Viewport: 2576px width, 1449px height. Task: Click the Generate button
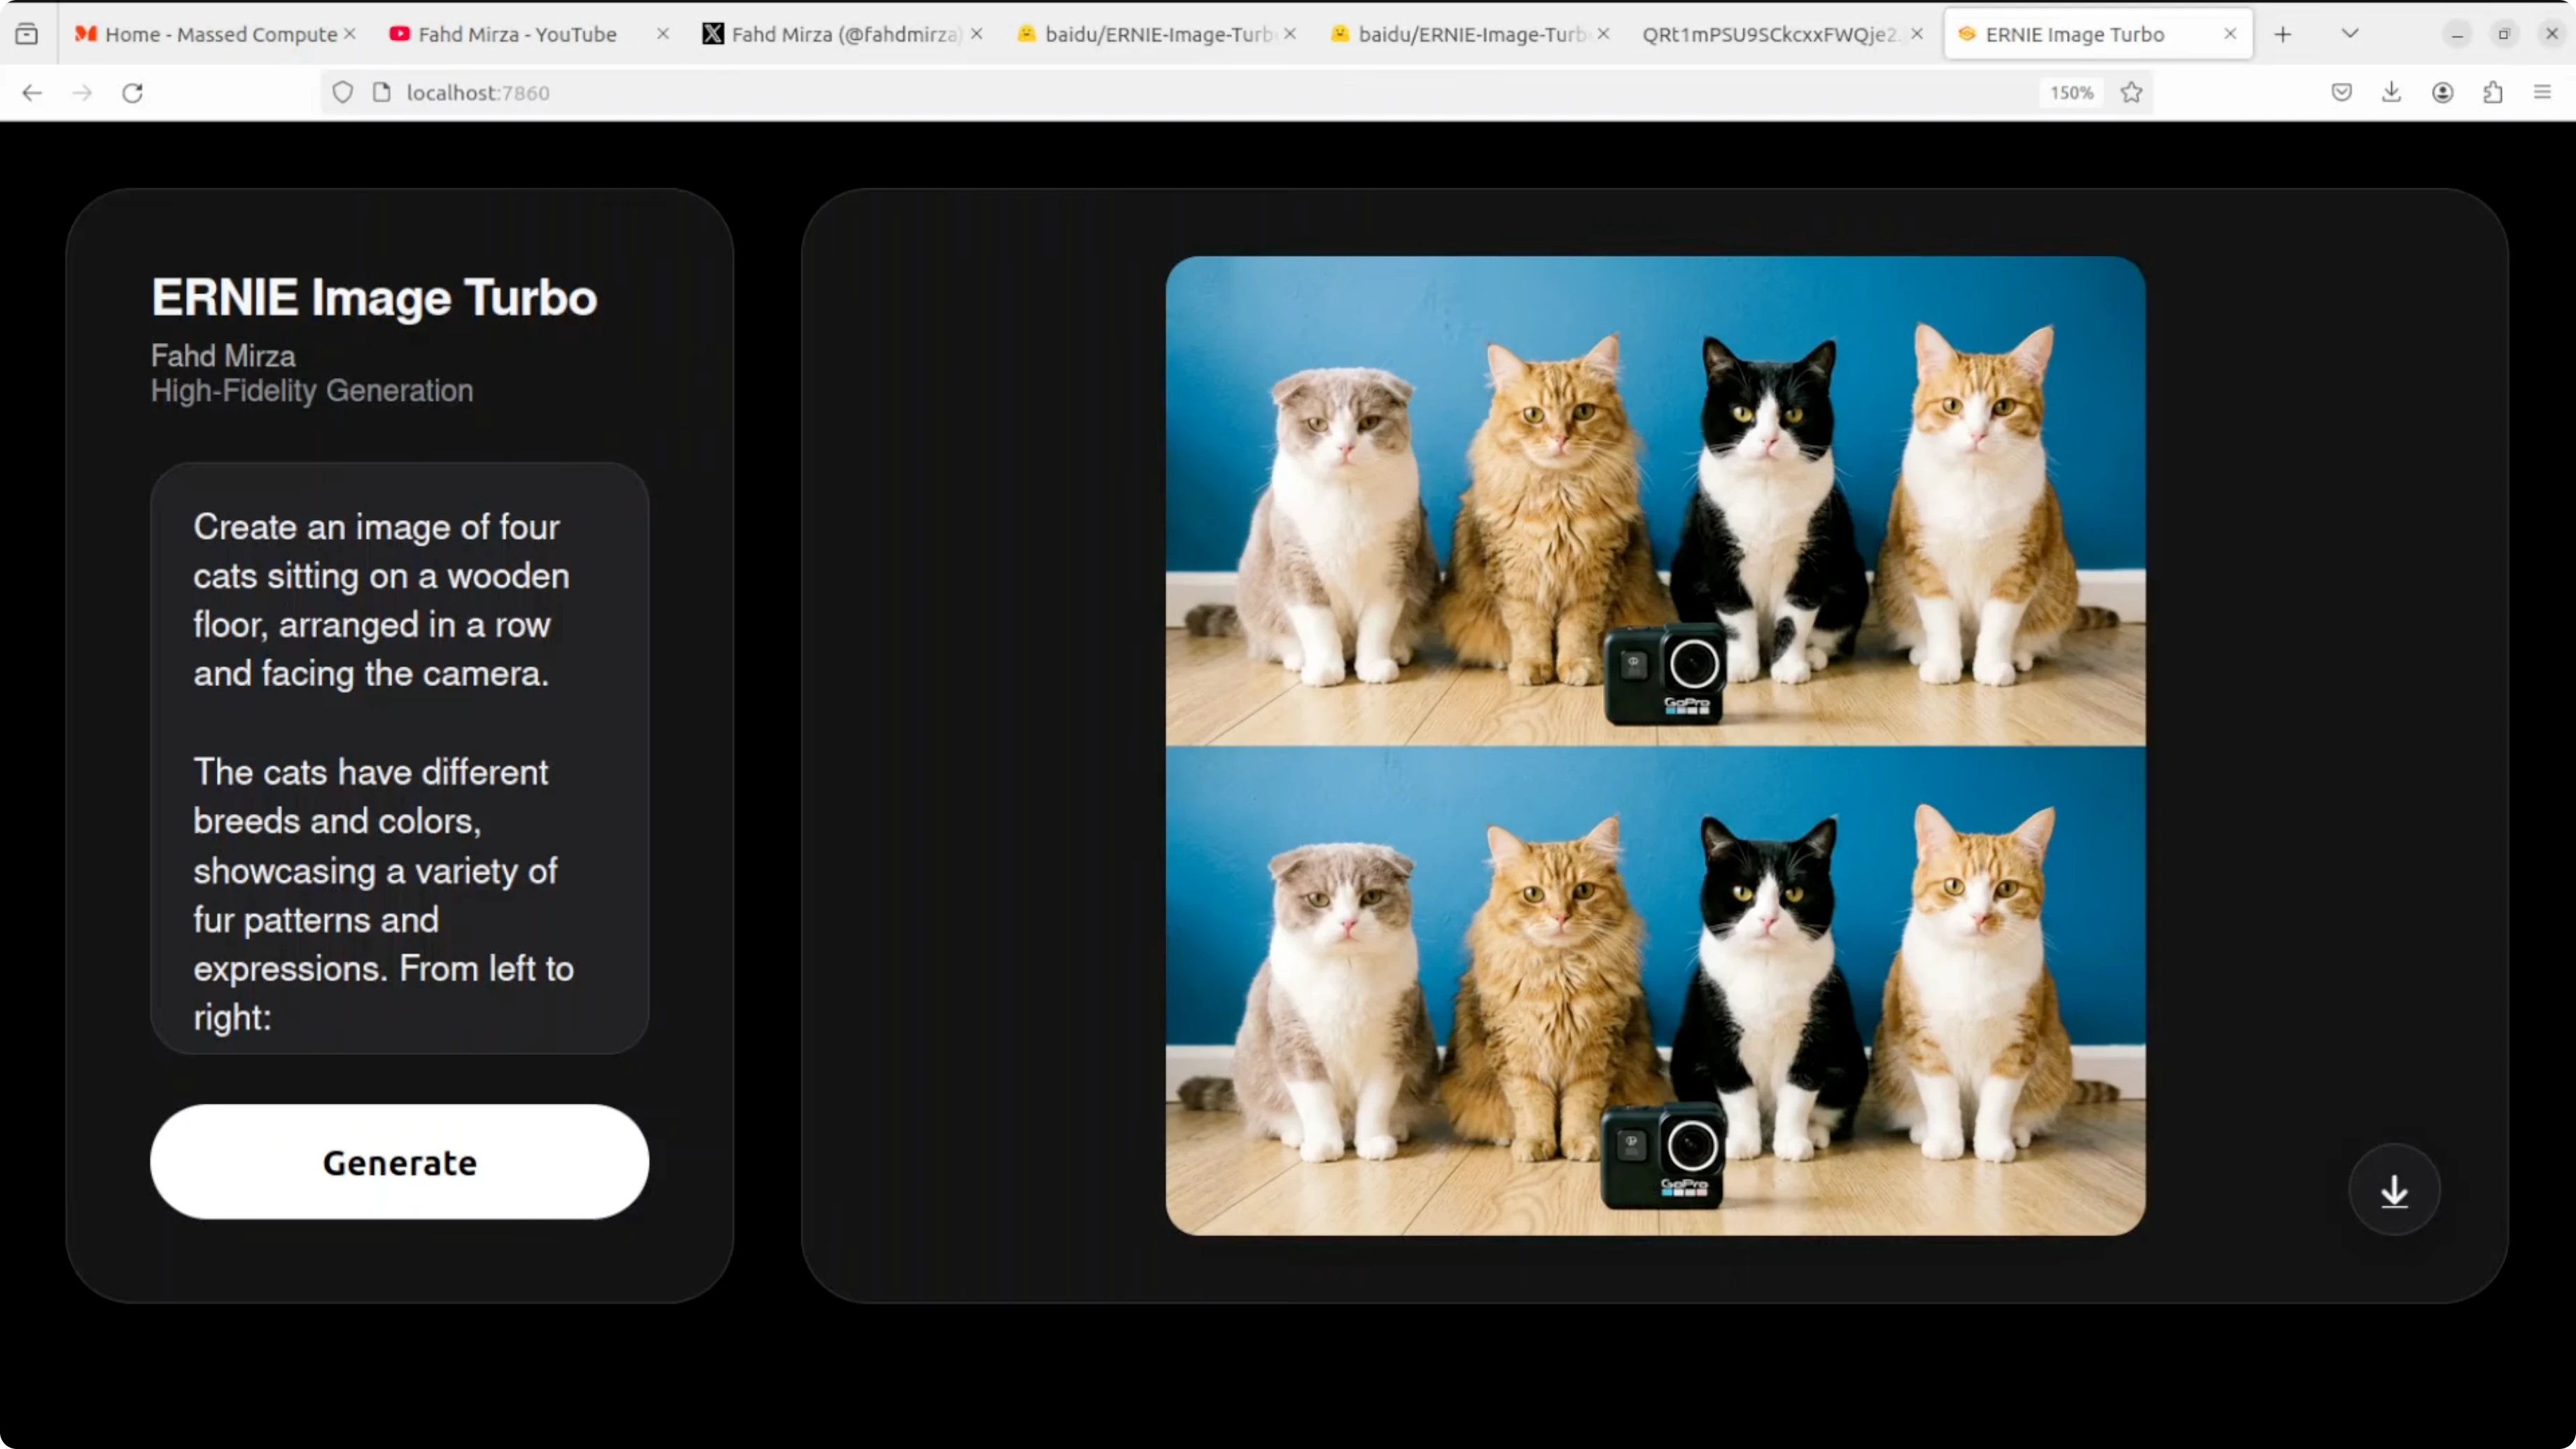point(399,1162)
